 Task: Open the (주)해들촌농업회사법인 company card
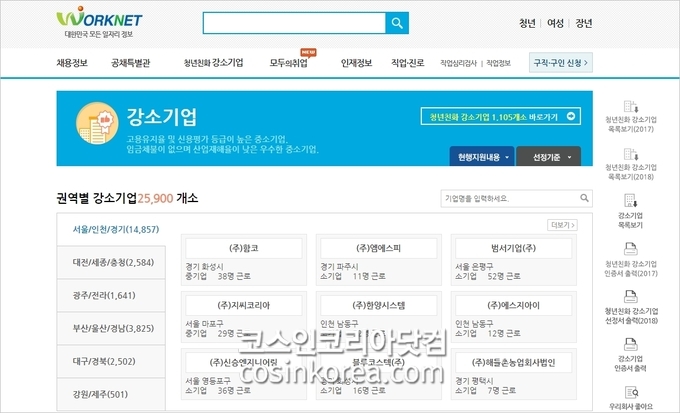pyautogui.click(x=513, y=374)
